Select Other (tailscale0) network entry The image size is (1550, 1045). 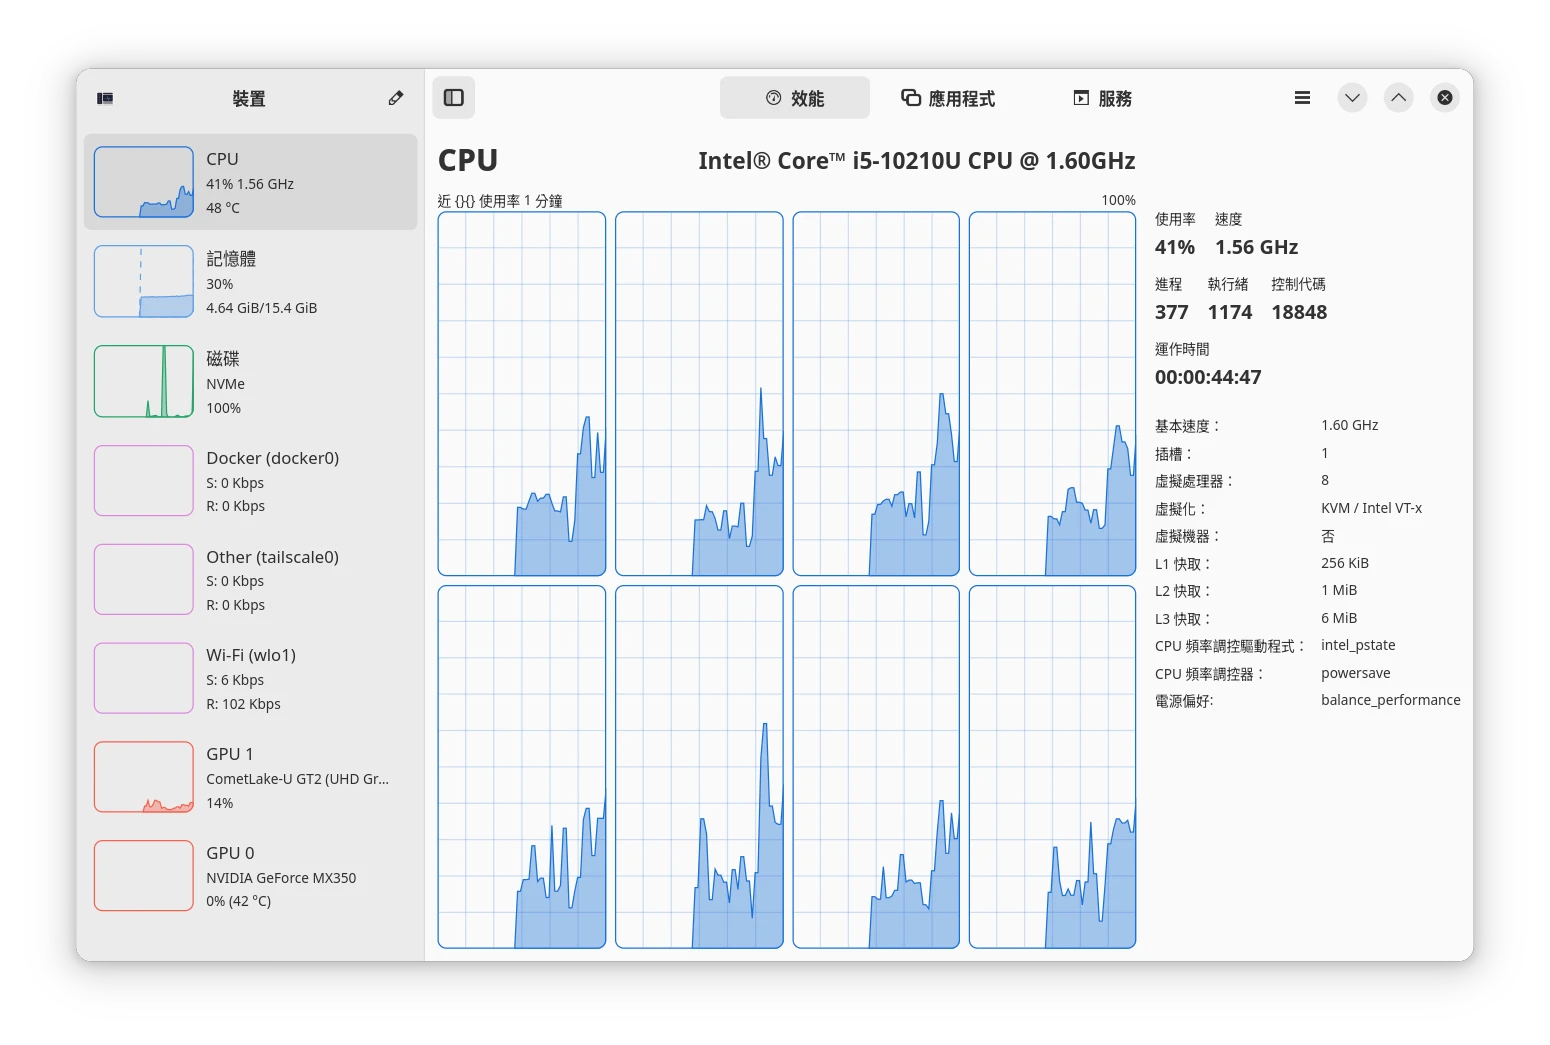click(x=250, y=580)
